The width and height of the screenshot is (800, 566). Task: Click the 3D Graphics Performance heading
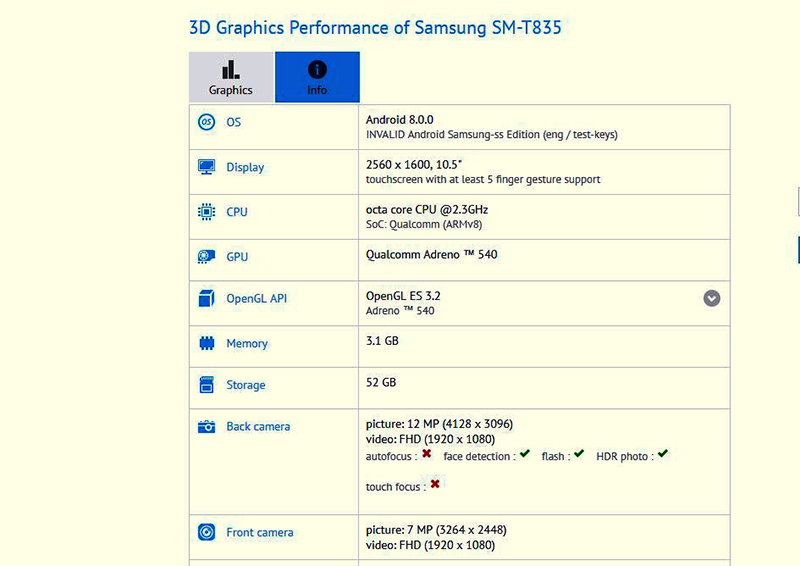(x=375, y=28)
